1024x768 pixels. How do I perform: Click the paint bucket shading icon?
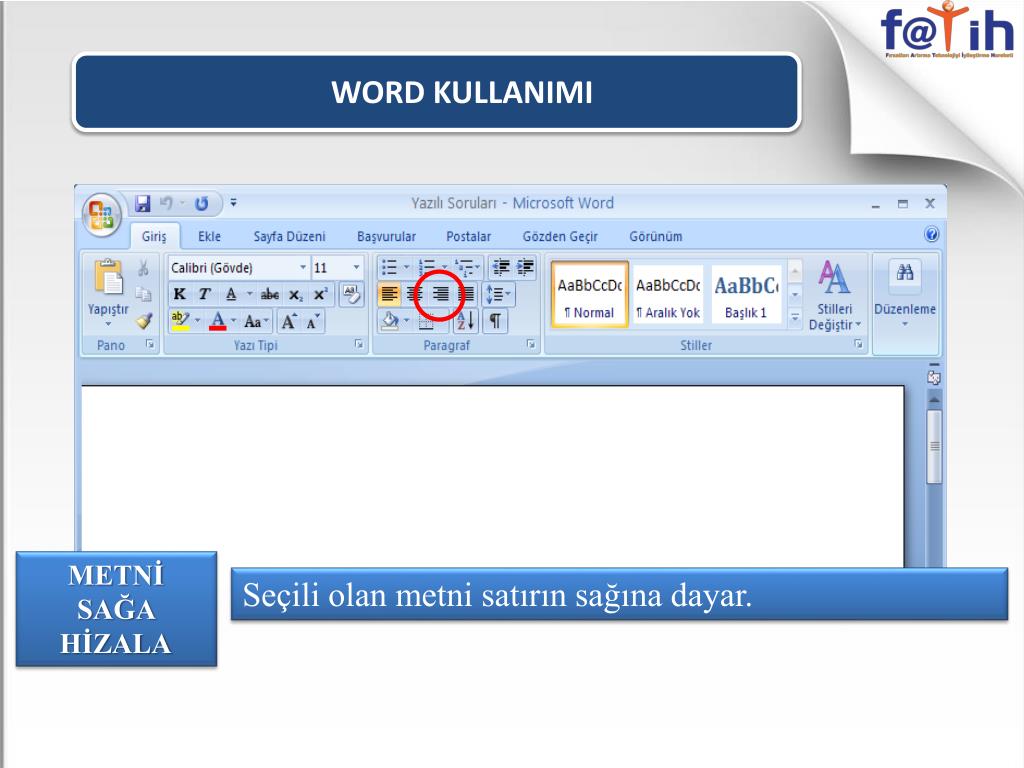(x=390, y=321)
